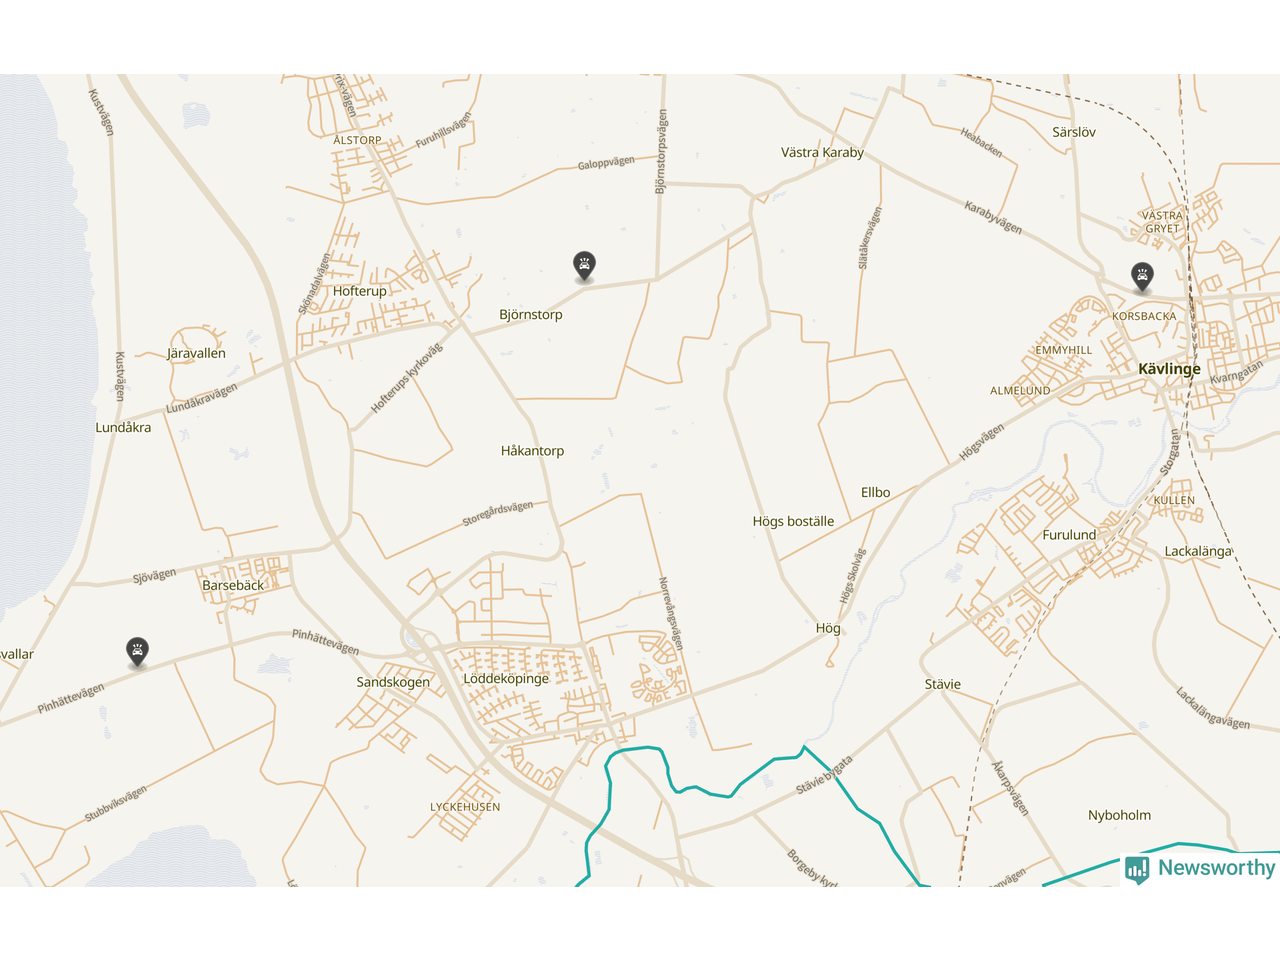
Task: Click the Lackalänga place label
Action: [x=1198, y=552]
